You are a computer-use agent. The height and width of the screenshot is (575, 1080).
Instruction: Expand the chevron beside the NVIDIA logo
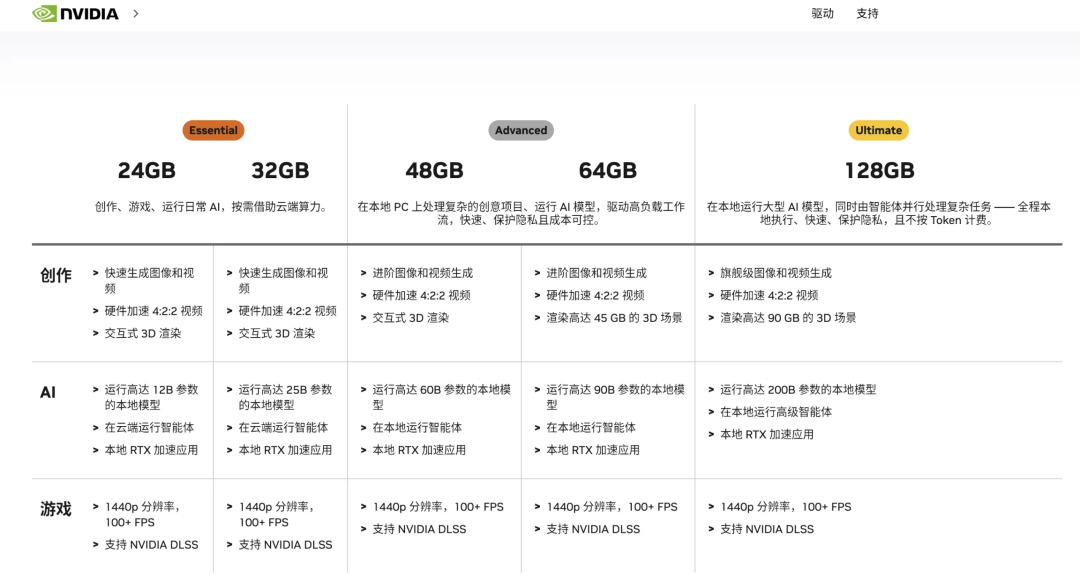coord(136,13)
